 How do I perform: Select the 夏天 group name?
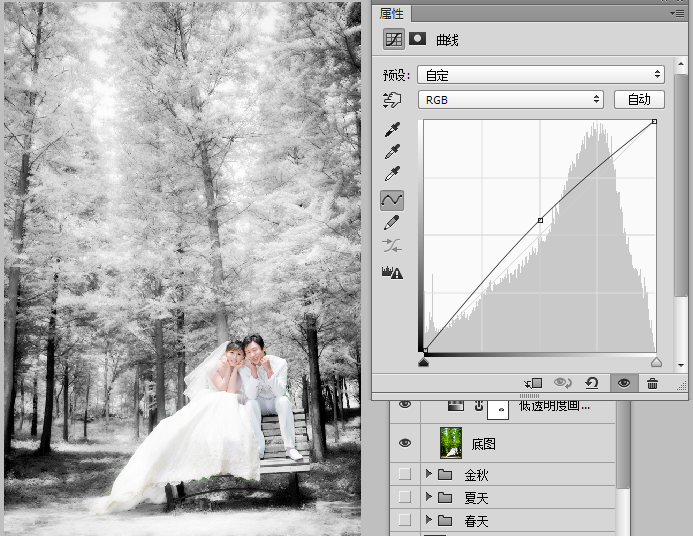[x=476, y=498]
